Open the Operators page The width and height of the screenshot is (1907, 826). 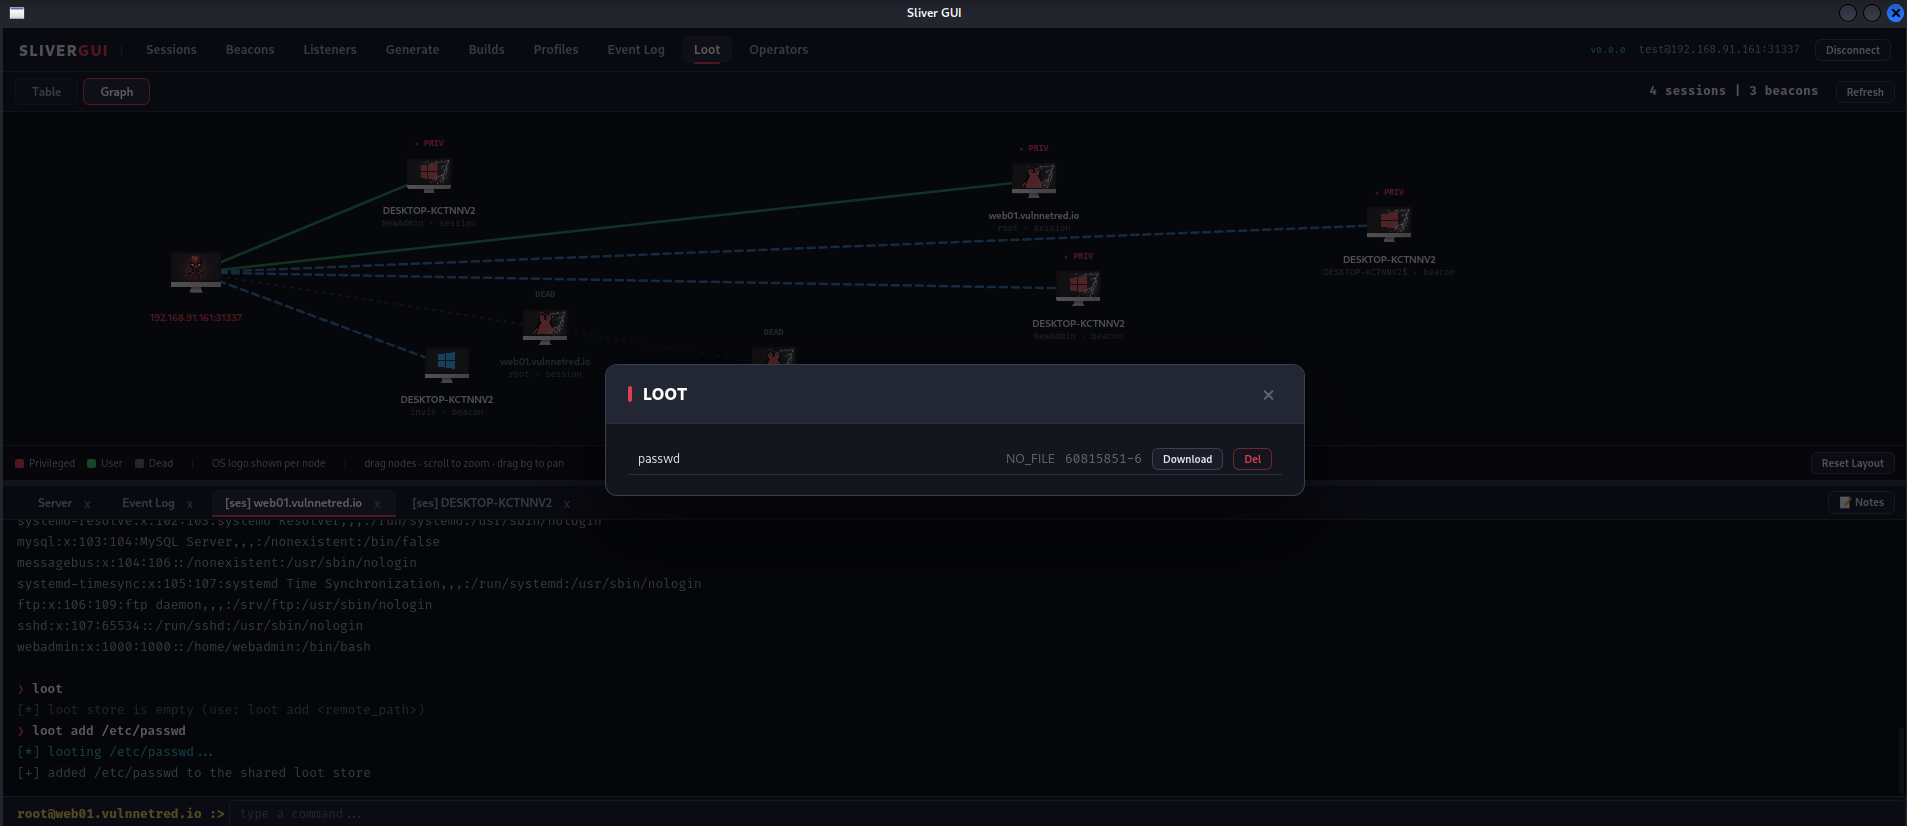pos(778,50)
